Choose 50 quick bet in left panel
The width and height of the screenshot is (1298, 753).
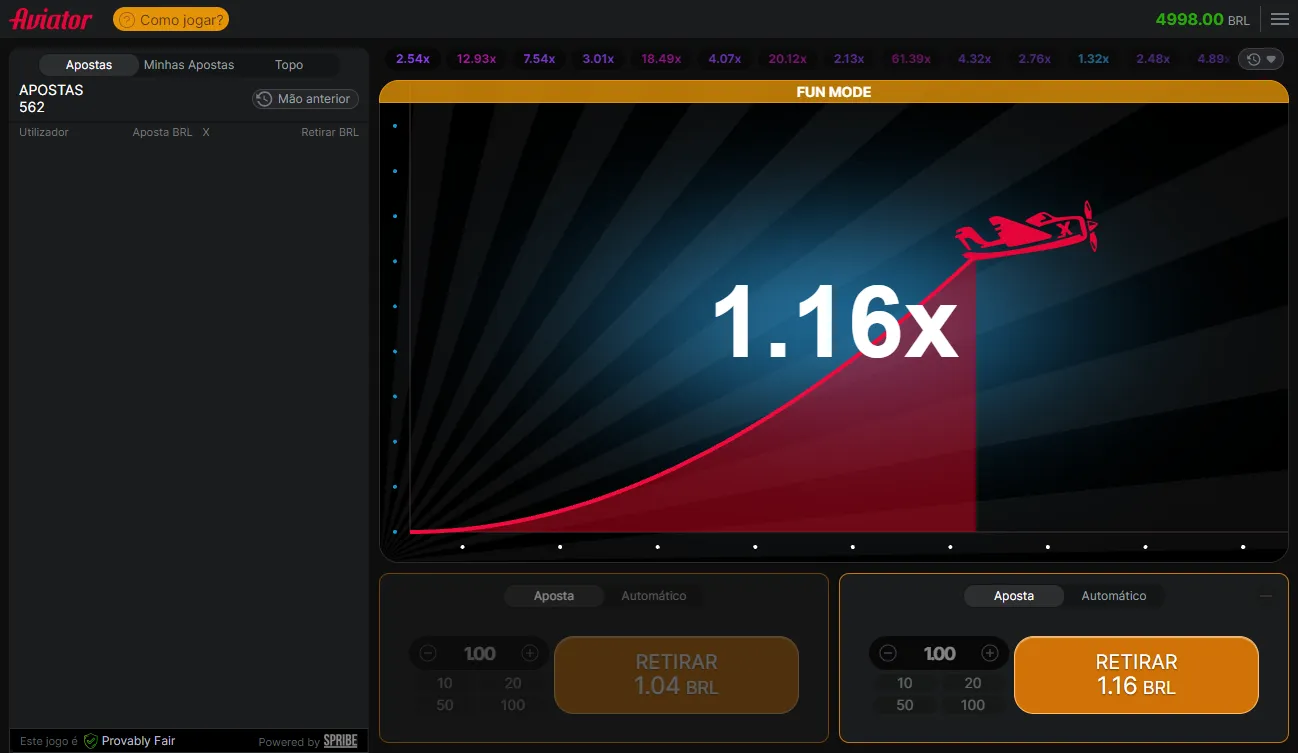[445, 705]
